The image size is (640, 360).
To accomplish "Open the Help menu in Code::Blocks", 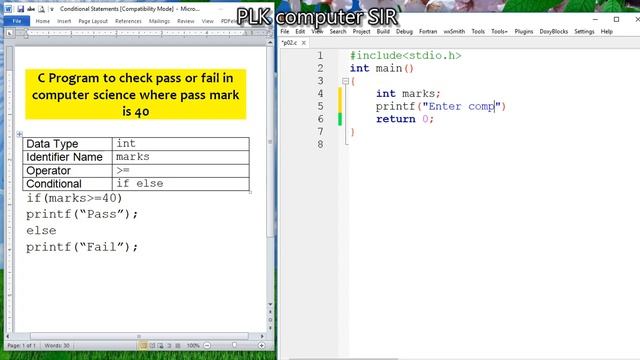I will click(607, 31).
